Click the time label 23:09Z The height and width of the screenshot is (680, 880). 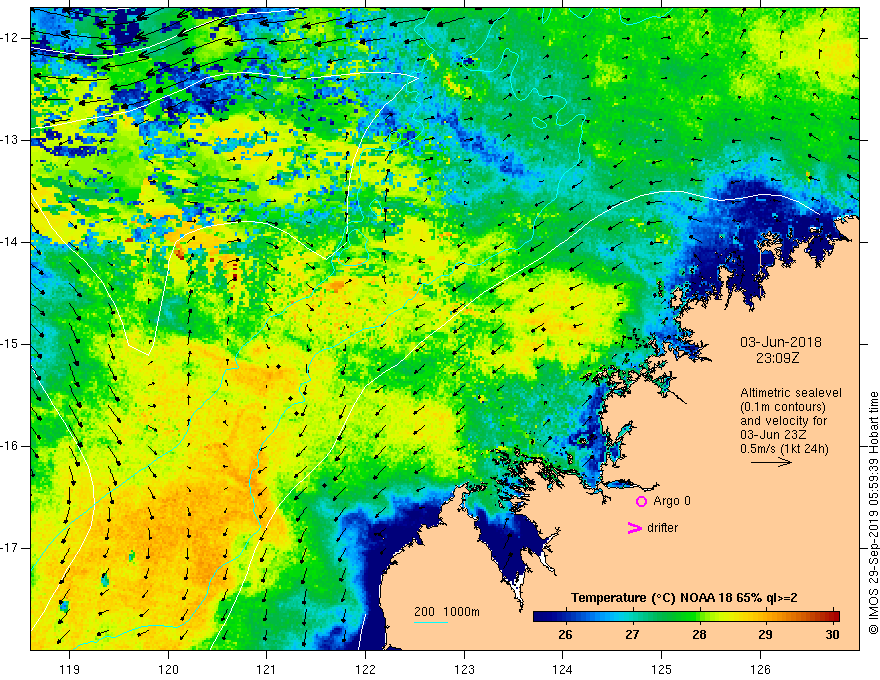pyautogui.click(x=777, y=358)
